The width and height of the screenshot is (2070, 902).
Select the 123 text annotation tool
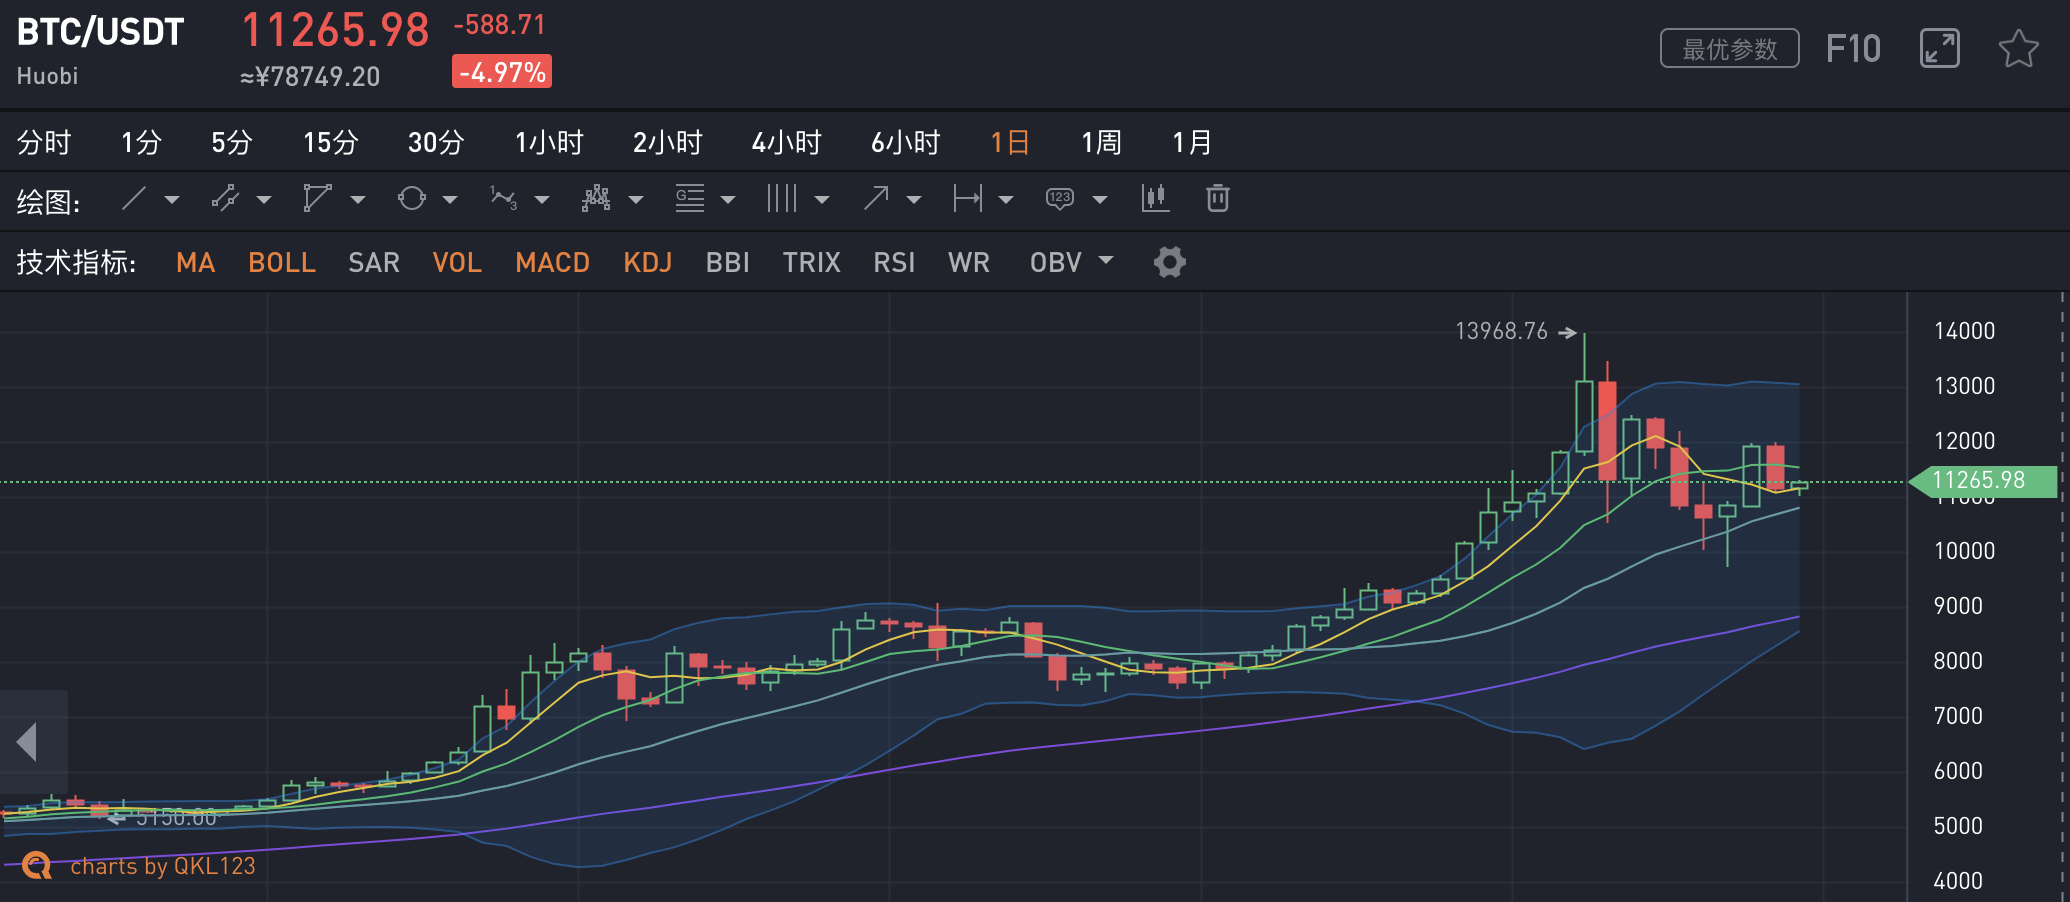(x=1060, y=198)
